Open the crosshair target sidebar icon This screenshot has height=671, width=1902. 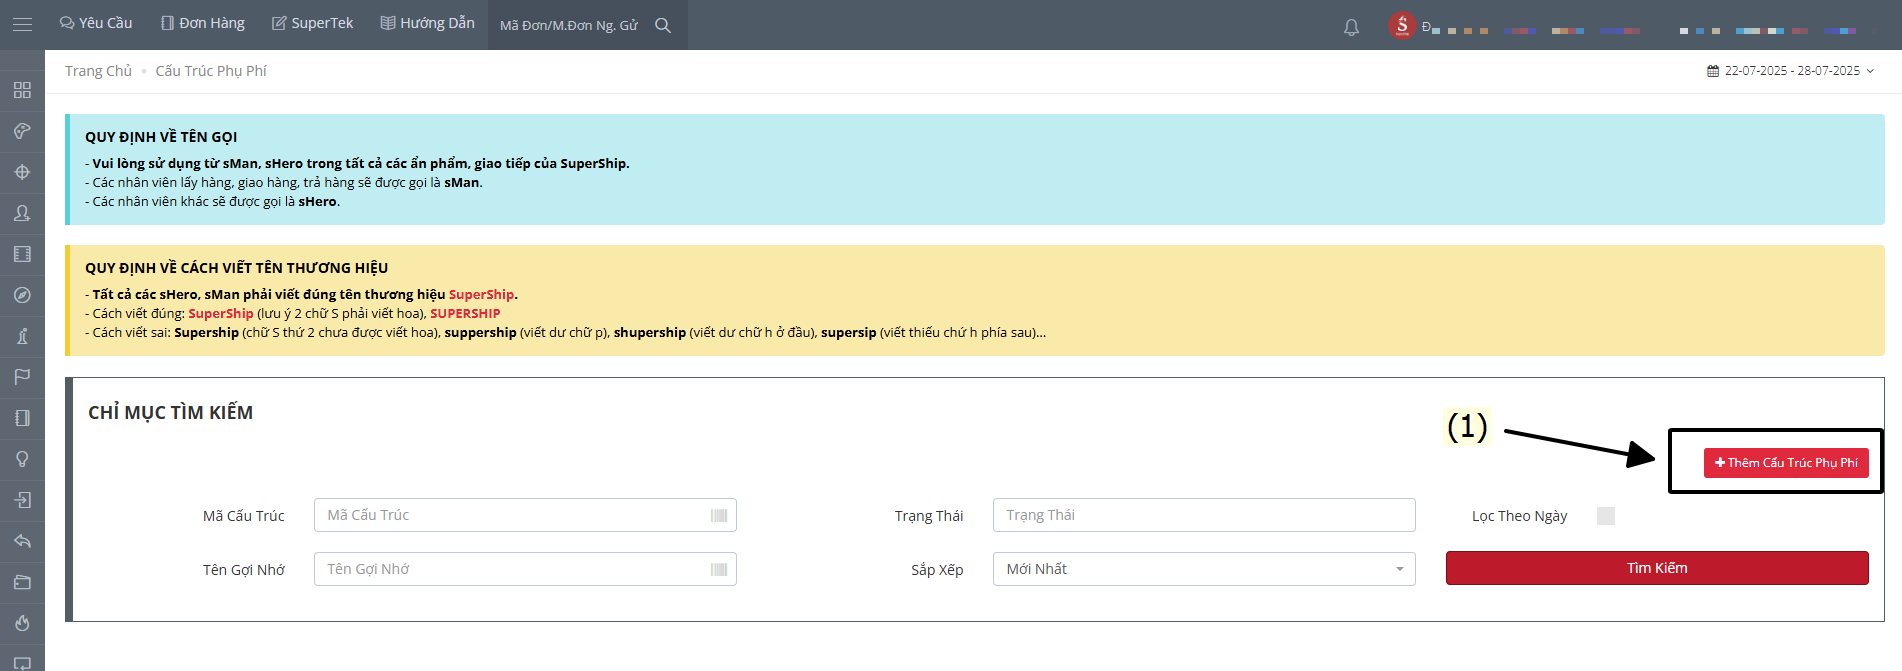[22, 172]
